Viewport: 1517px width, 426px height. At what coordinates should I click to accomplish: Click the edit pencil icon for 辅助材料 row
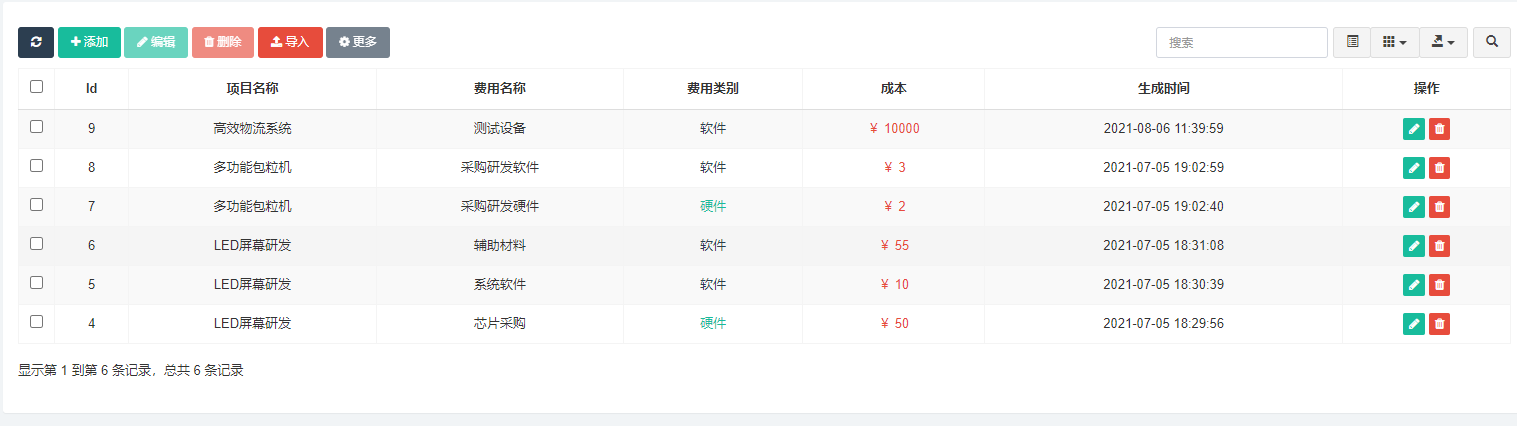1414,246
